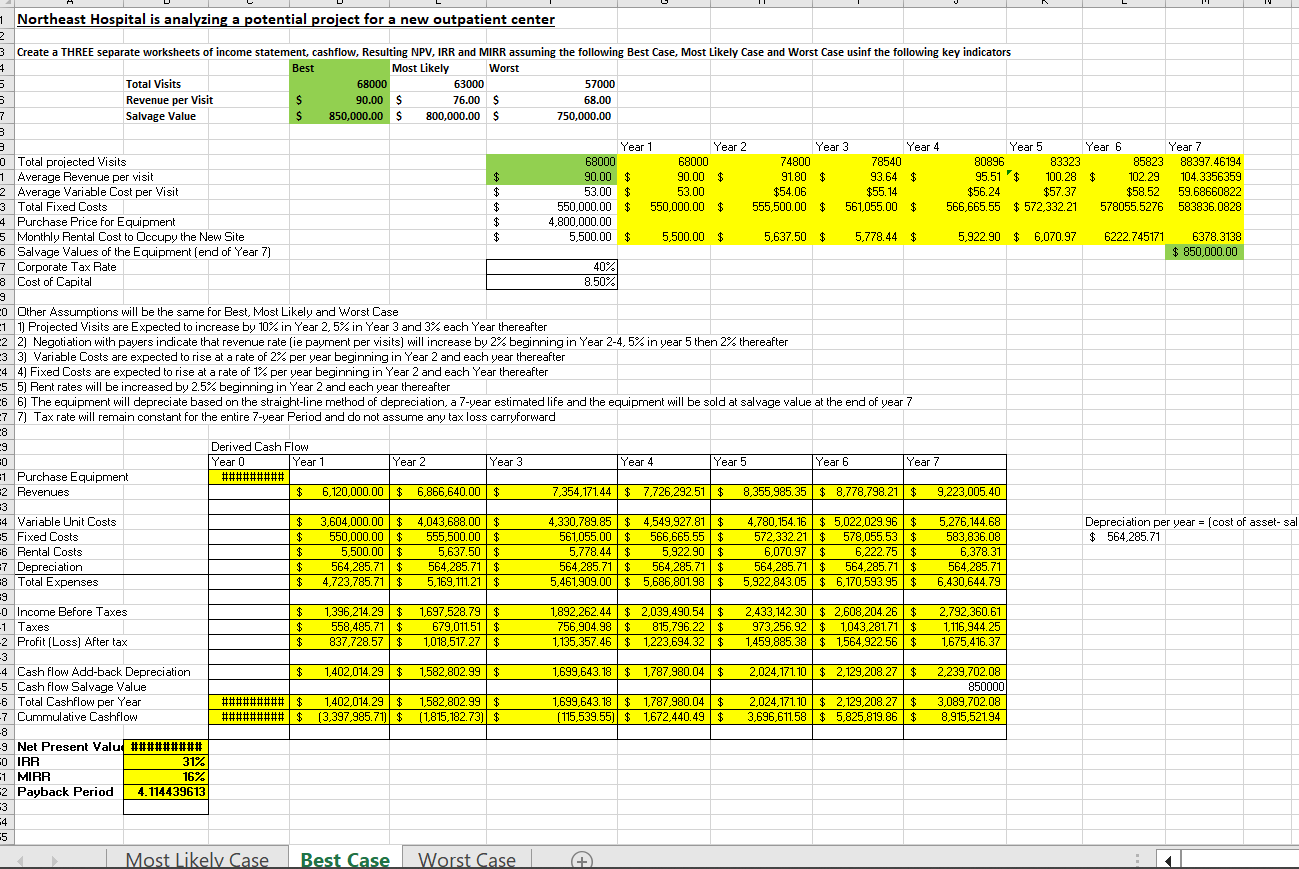The width and height of the screenshot is (1299, 869).
Task: Select the MIRR value 16%
Action: [x=166, y=777]
